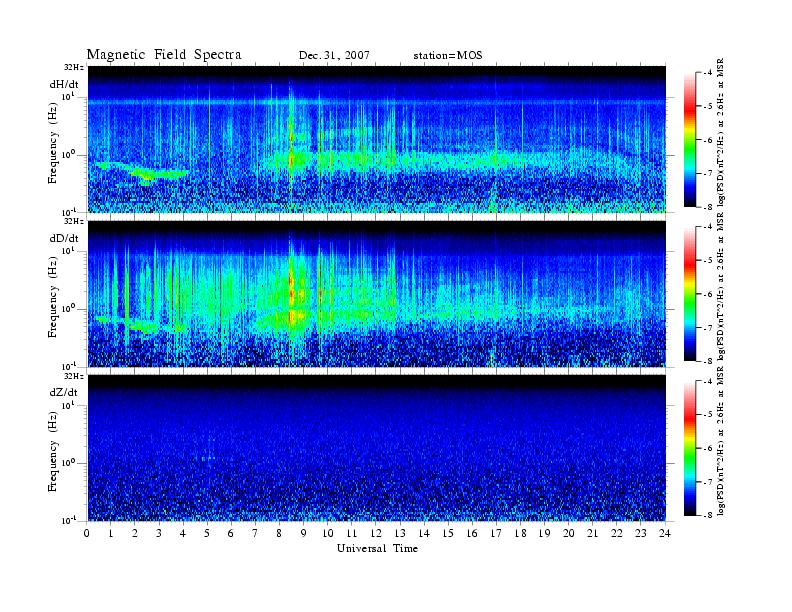The height and width of the screenshot is (612, 792).
Task: Click the dZ/dt spectrogram plot
Action: click(x=377, y=448)
